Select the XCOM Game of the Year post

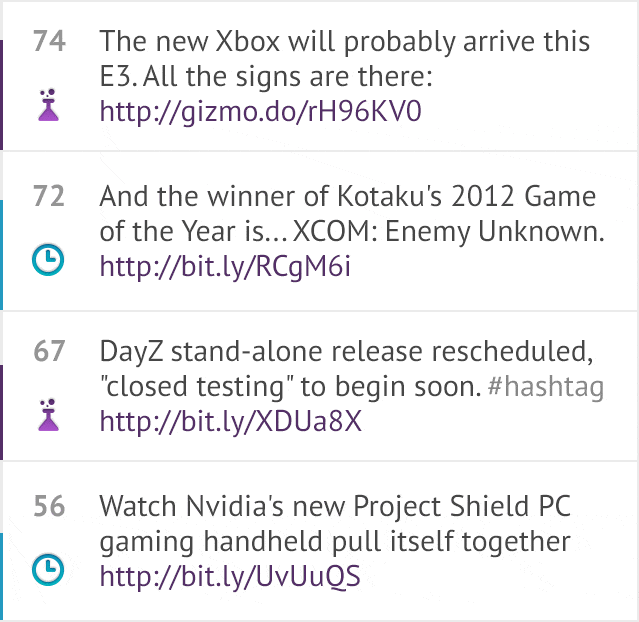pos(352,214)
